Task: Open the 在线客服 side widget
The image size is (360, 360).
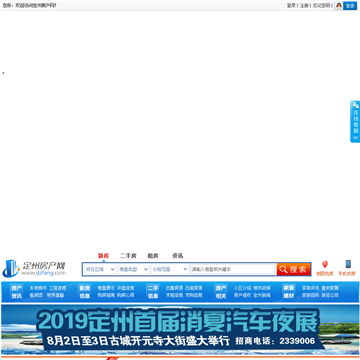Action: [x=355, y=122]
